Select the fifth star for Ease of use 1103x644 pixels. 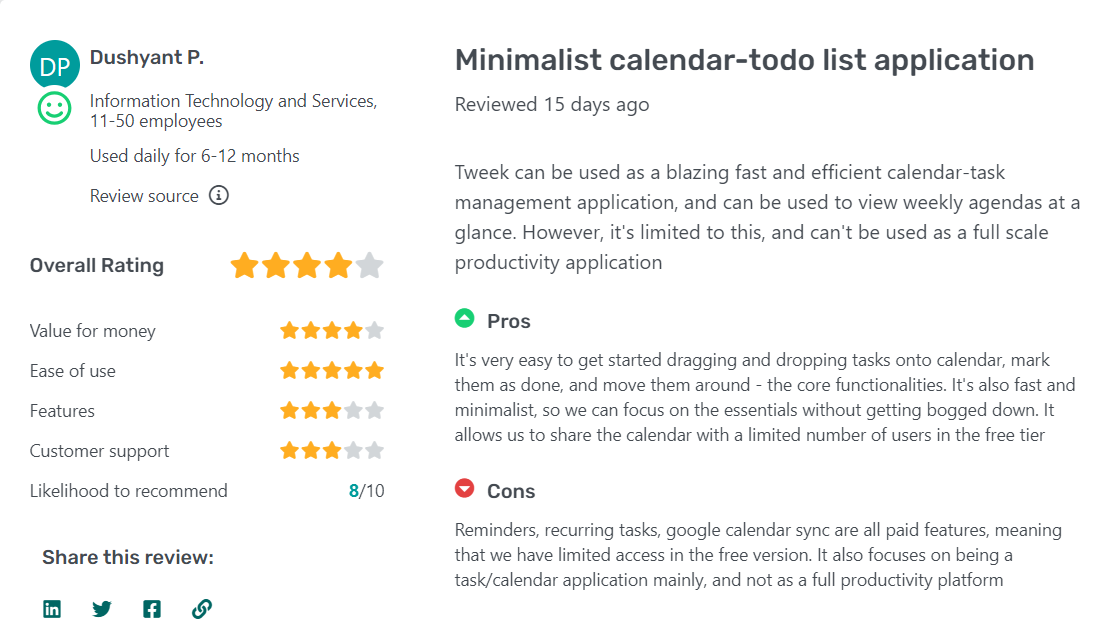[375, 370]
